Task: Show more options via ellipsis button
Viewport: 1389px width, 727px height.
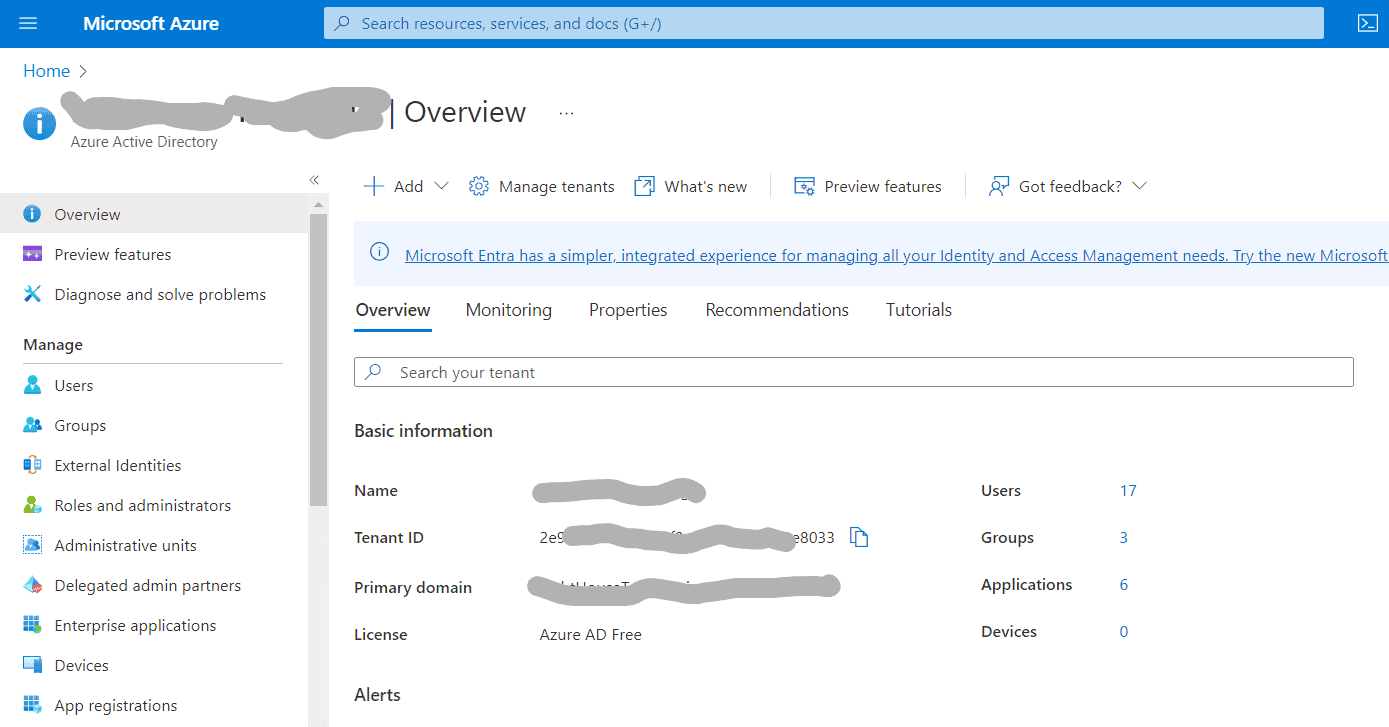Action: click(567, 113)
